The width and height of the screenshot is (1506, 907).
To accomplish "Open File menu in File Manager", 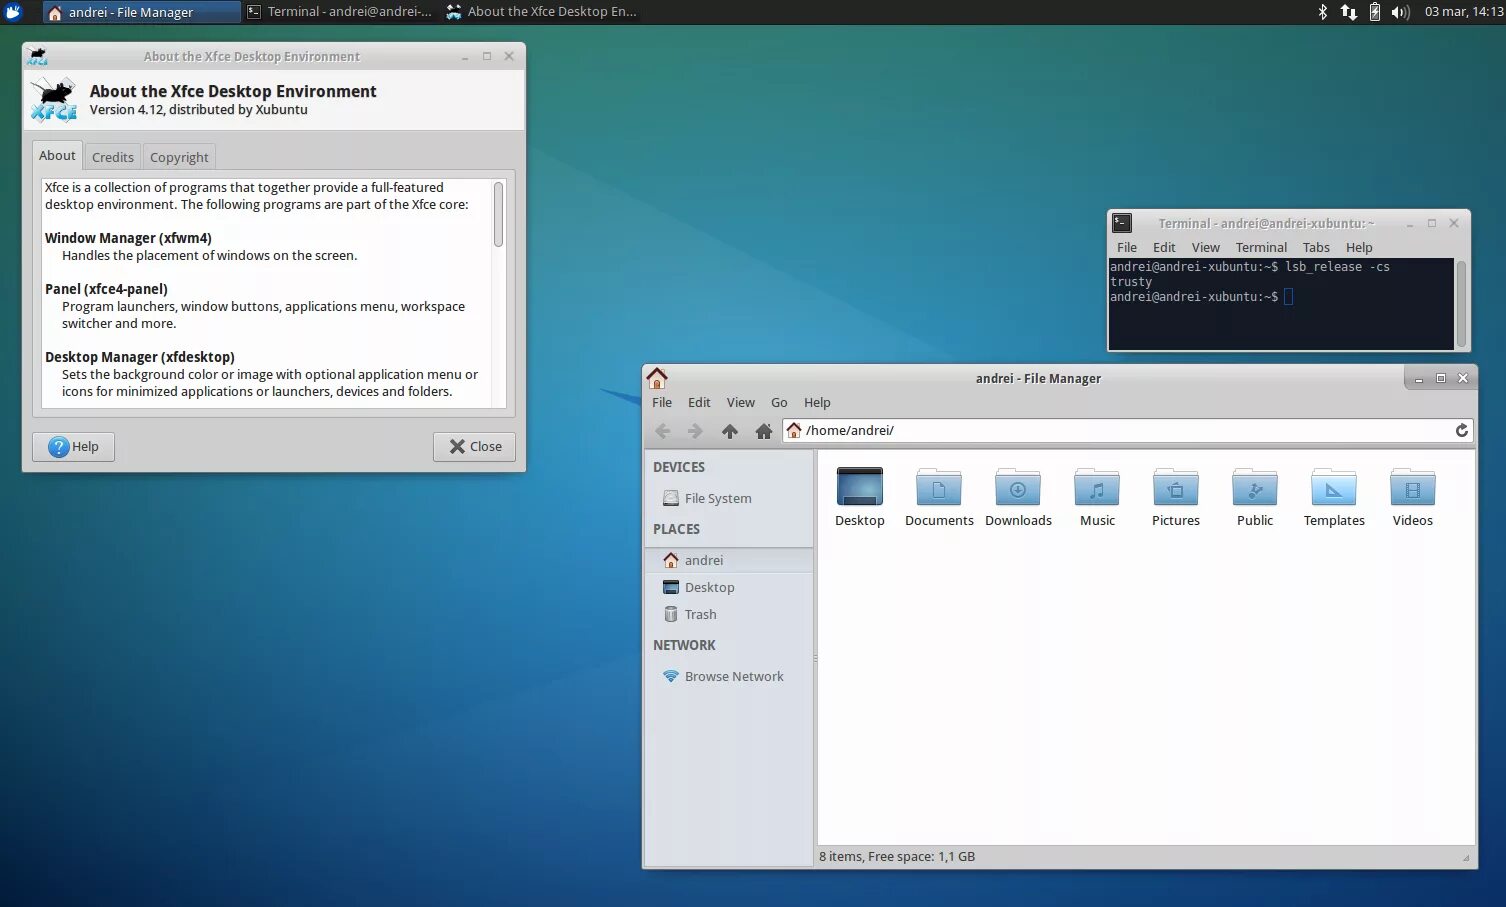I will click(x=662, y=402).
